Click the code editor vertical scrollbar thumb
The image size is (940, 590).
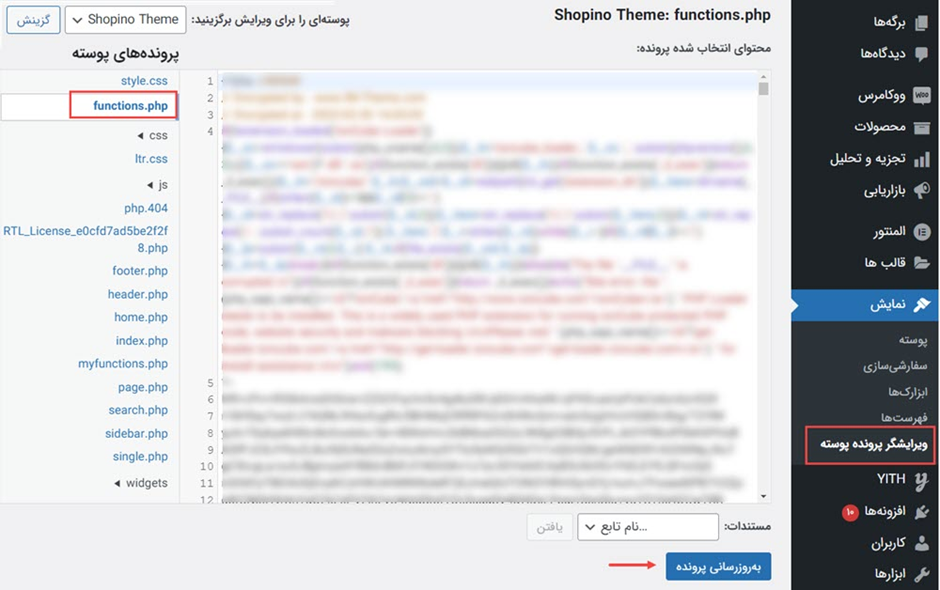click(x=763, y=89)
